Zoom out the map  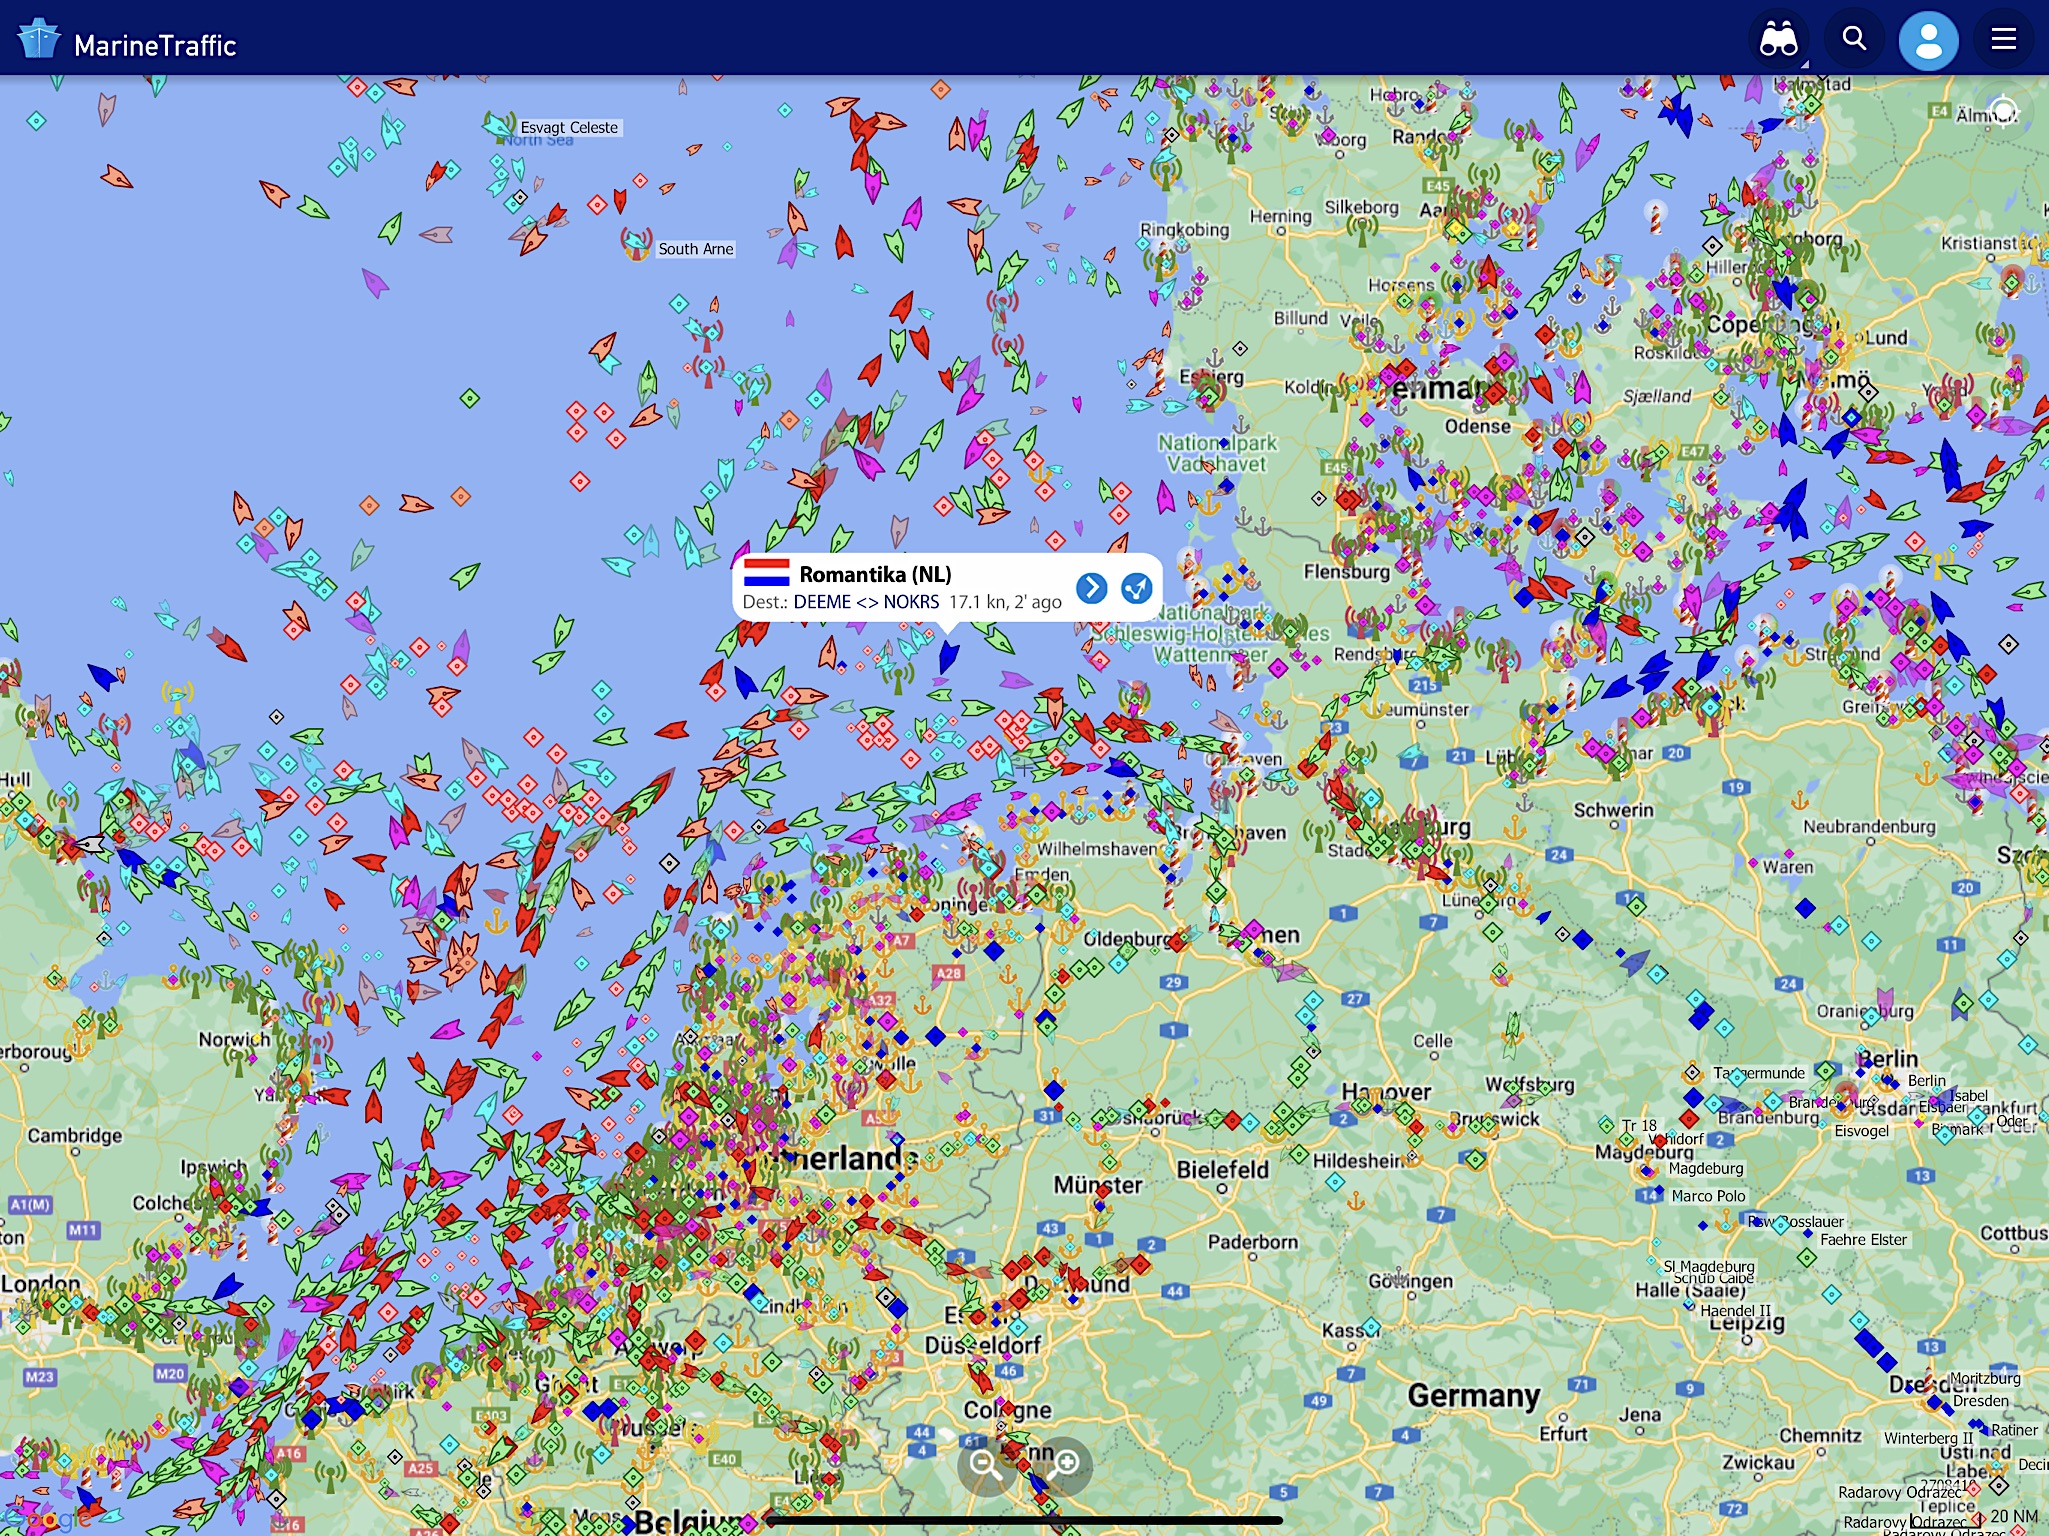pyautogui.click(x=985, y=1466)
